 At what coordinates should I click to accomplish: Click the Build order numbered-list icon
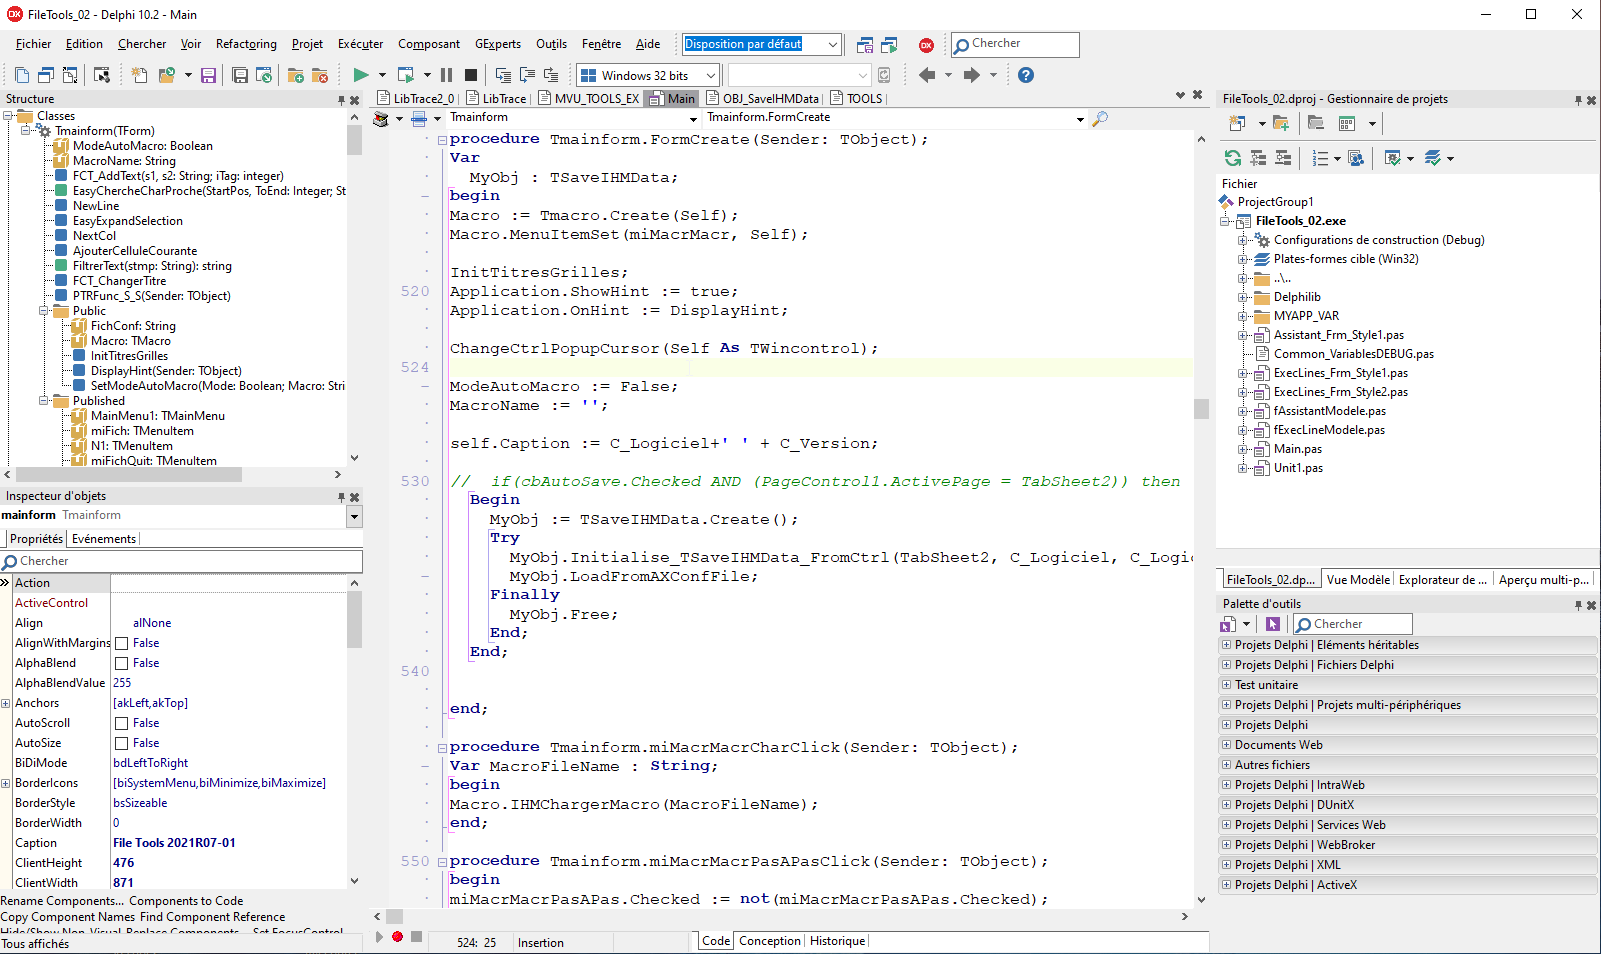pyautogui.click(x=1320, y=158)
